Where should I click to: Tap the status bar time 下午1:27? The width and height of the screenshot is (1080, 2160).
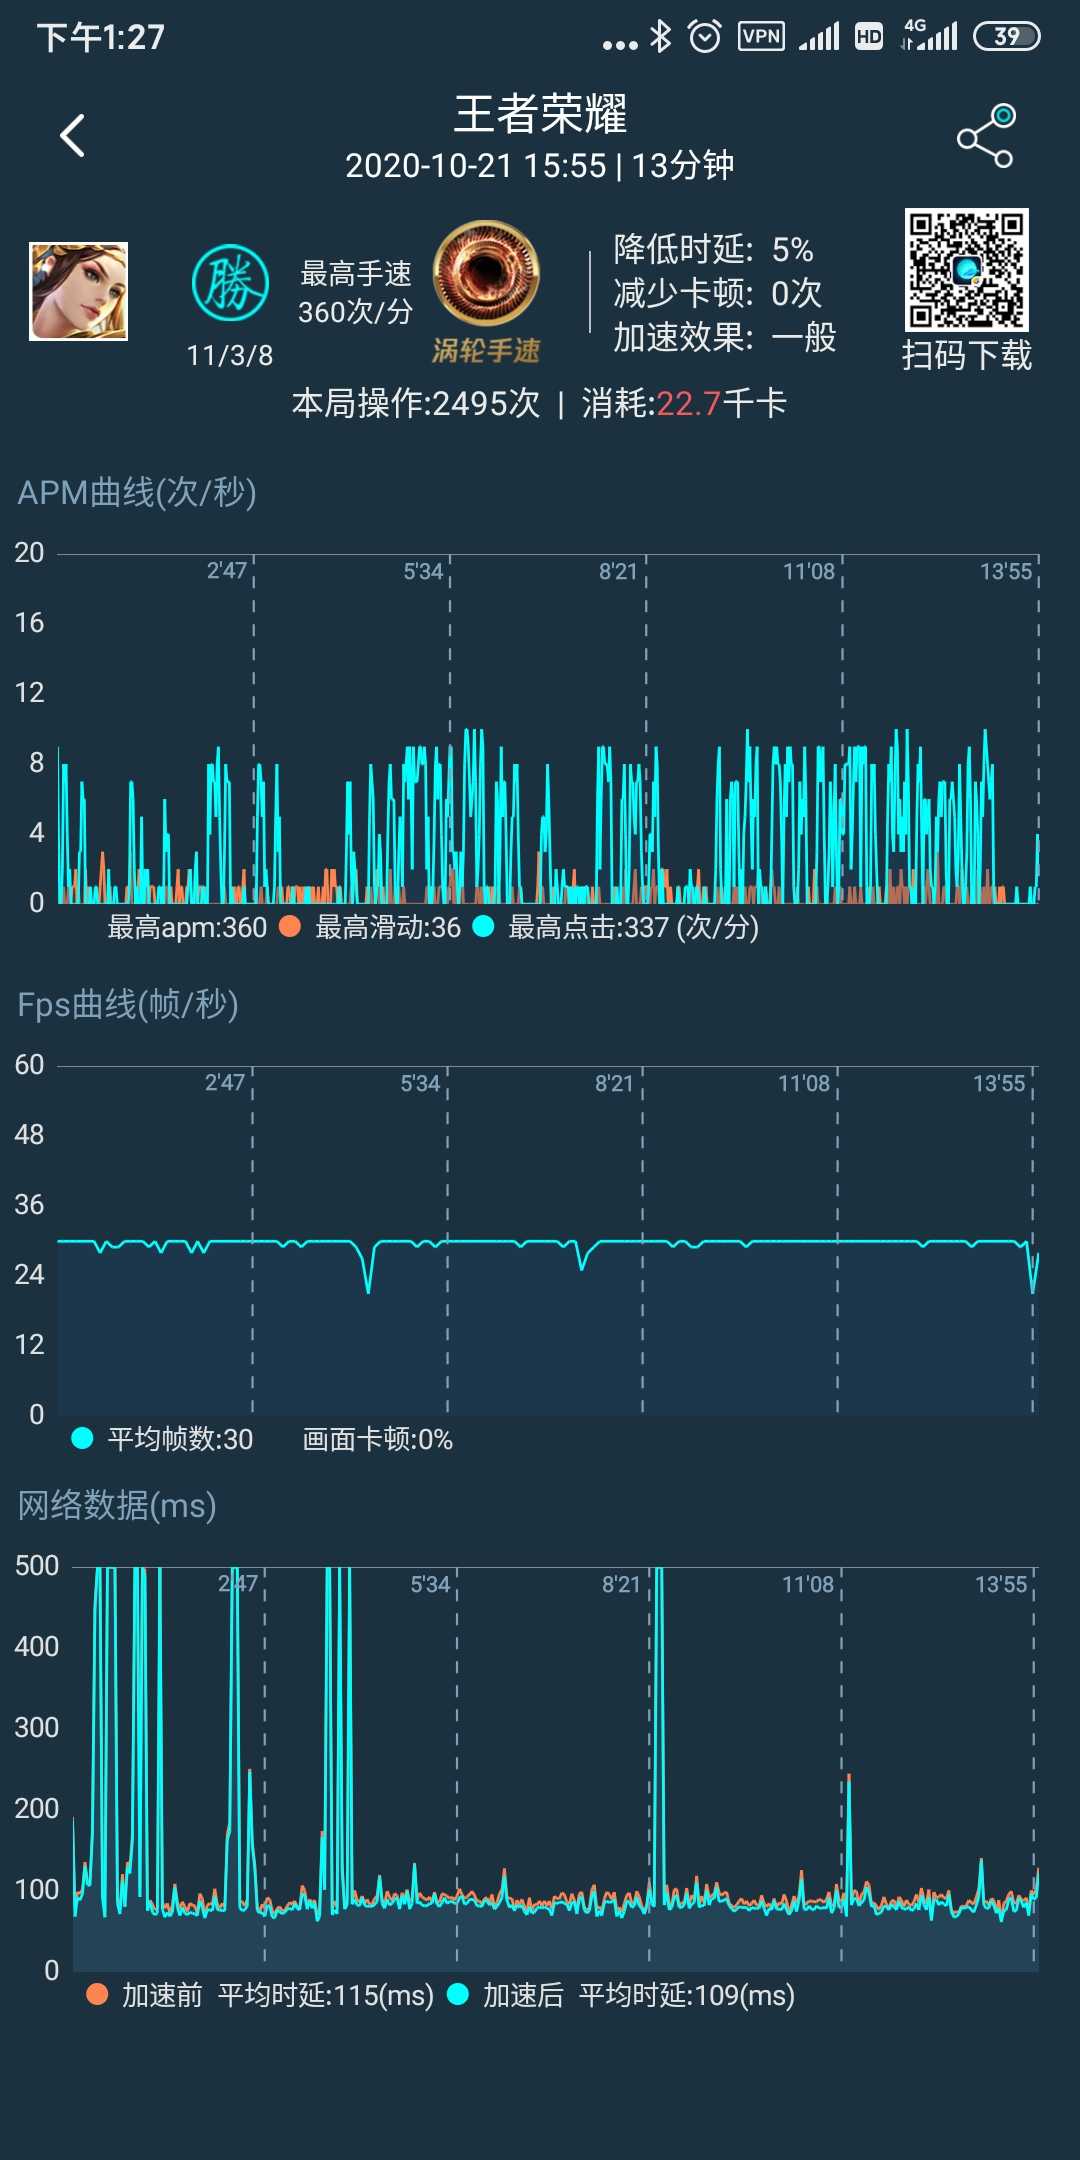101,38
